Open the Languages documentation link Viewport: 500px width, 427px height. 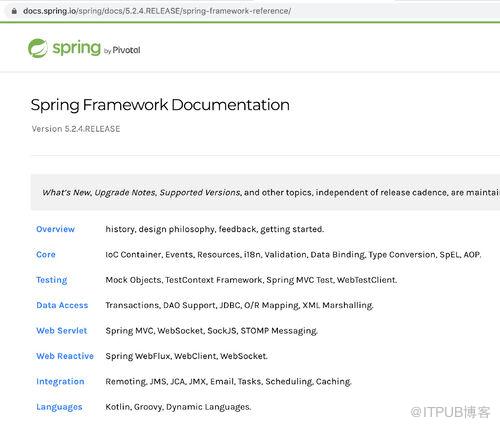point(59,407)
